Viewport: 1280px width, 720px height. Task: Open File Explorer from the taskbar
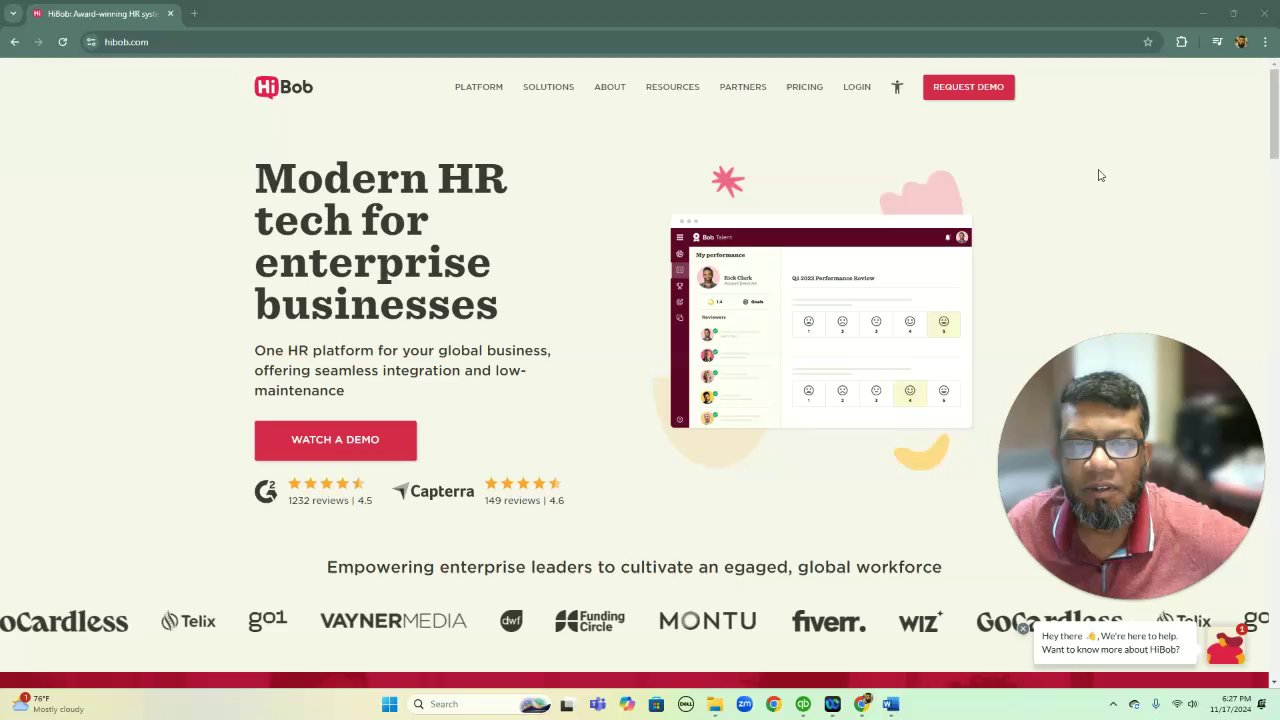pyautogui.click(x=715, y=704)
